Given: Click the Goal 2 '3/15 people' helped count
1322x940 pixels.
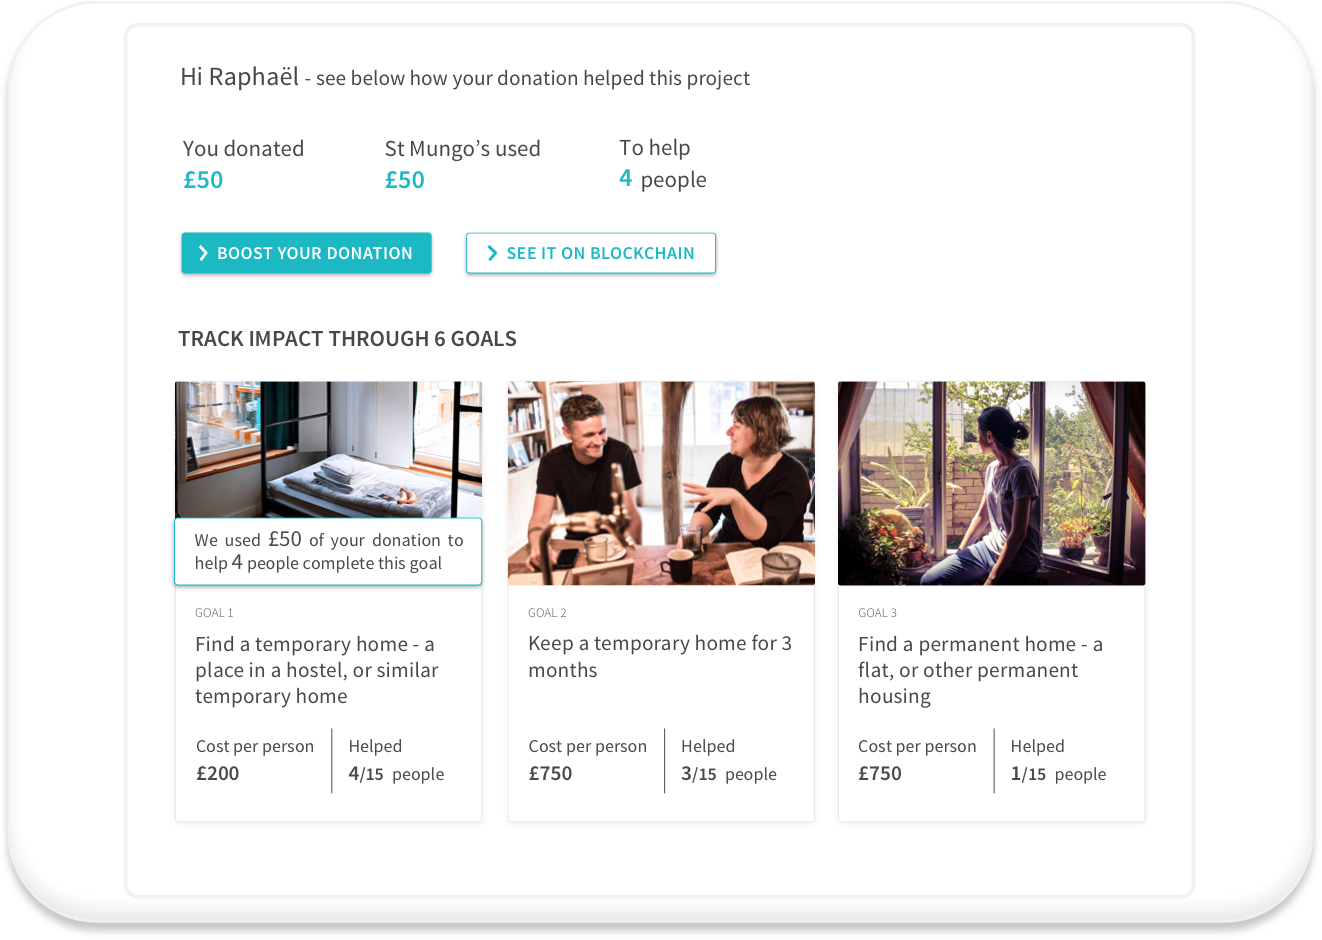Looking at the screenshot, I should pyautogui.click(x=729, y=774).
